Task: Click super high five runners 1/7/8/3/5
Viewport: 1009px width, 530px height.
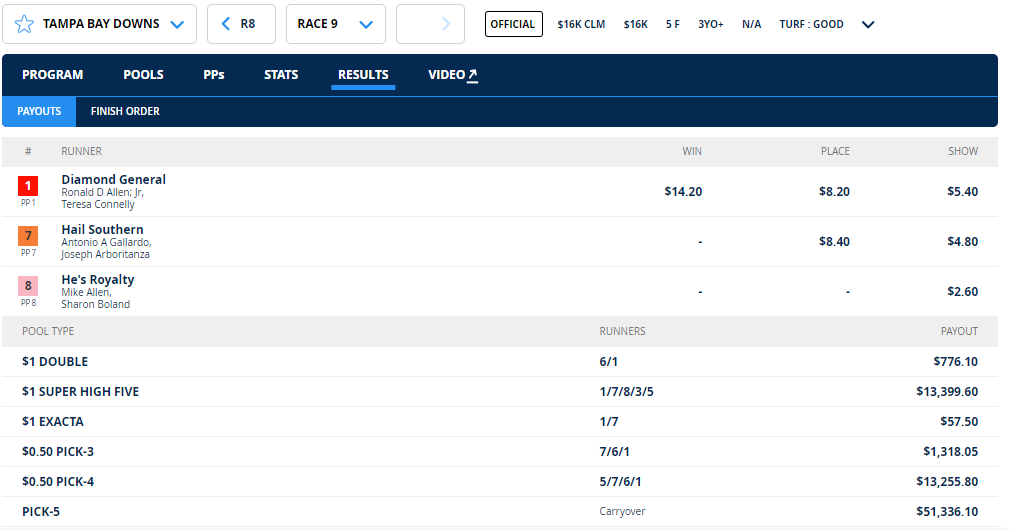Action: click(x=626, y=392)
